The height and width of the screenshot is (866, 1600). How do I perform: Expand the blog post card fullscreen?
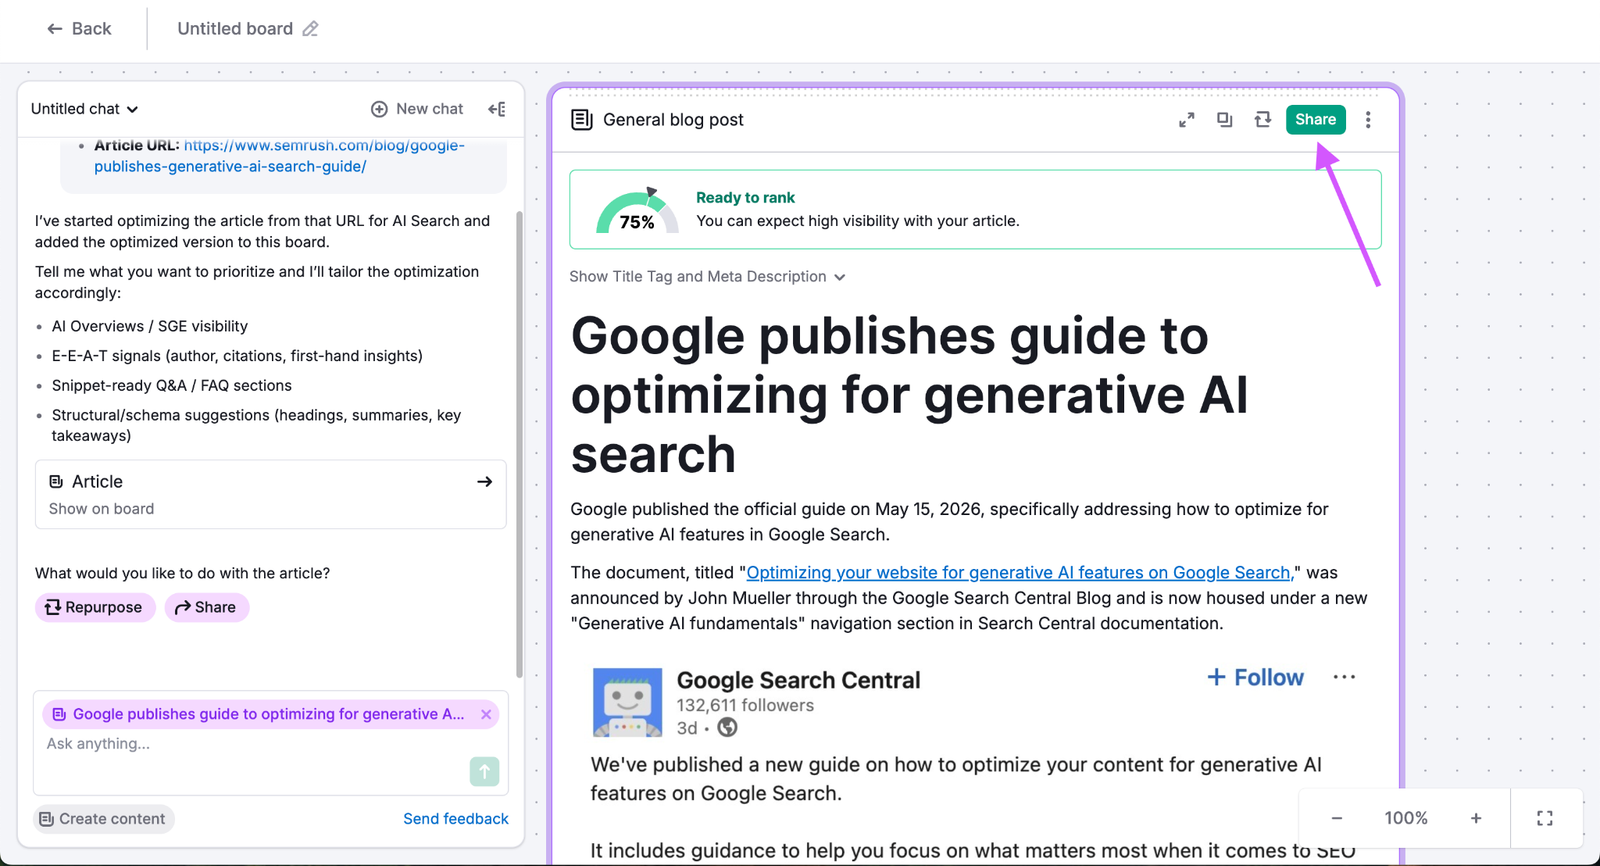1187,120
